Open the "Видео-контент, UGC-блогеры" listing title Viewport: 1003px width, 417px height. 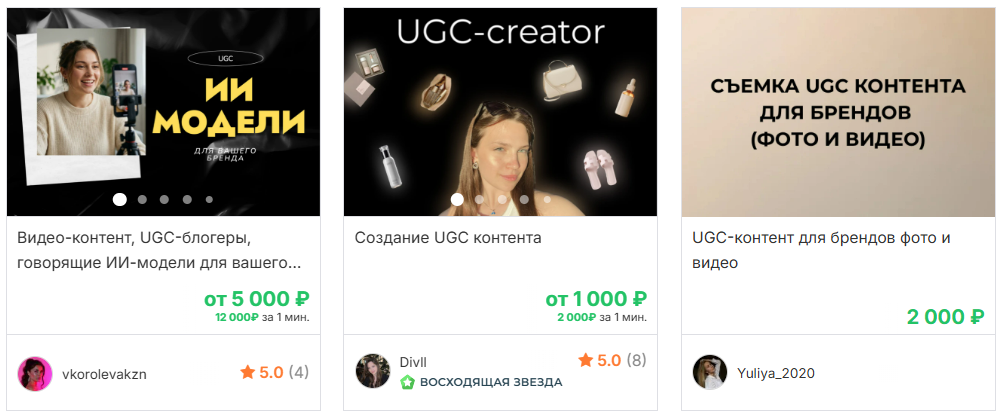(160, 250)
